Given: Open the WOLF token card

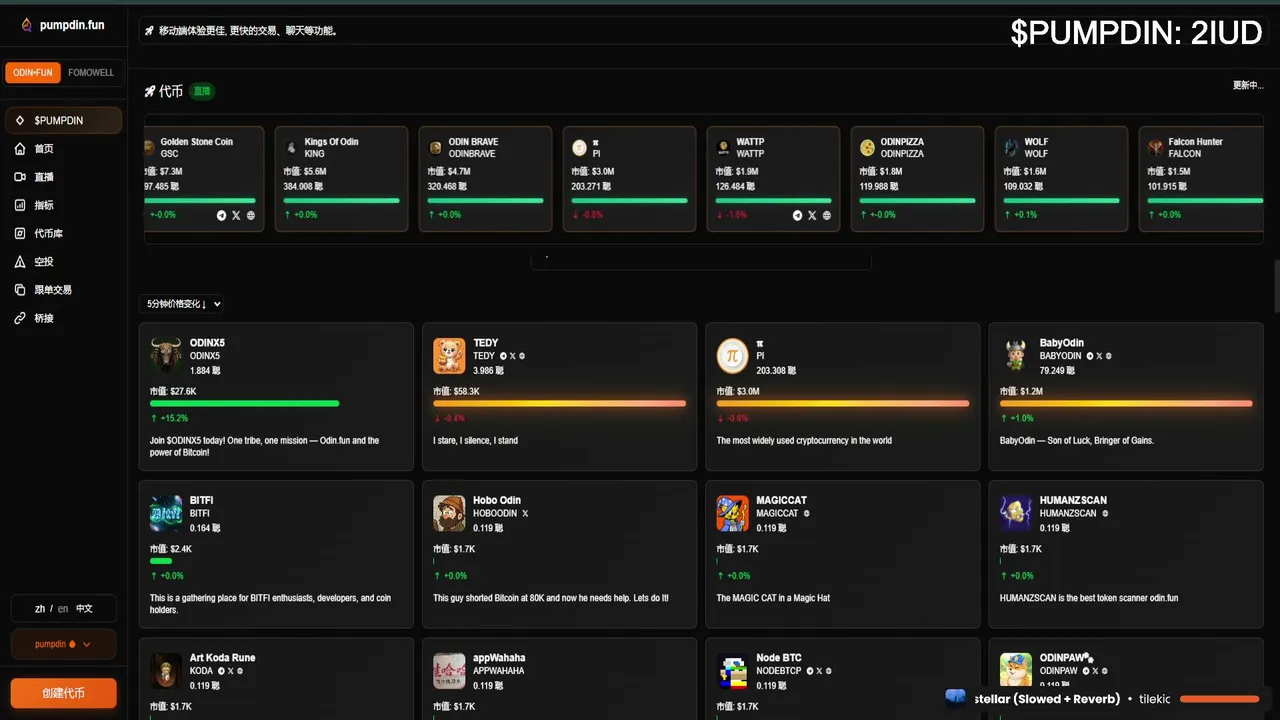Looking at the screenshot, I should [x=1061, y=179].
